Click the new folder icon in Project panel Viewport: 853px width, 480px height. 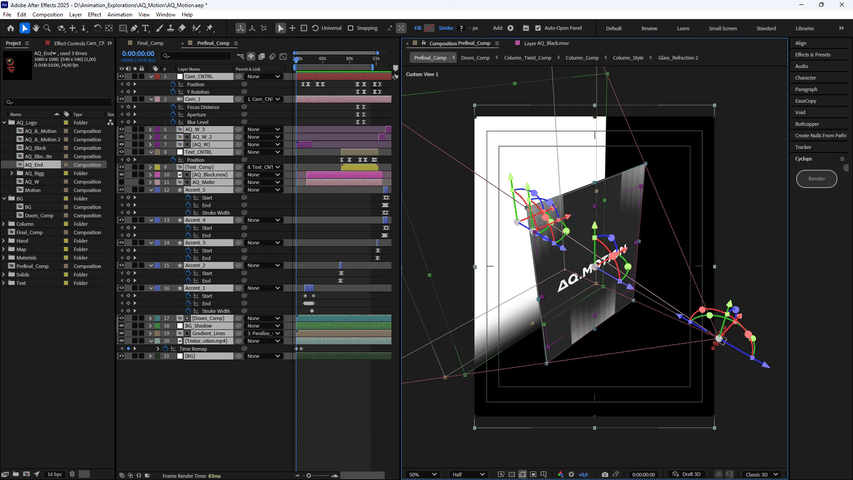[x=16, y=475]
